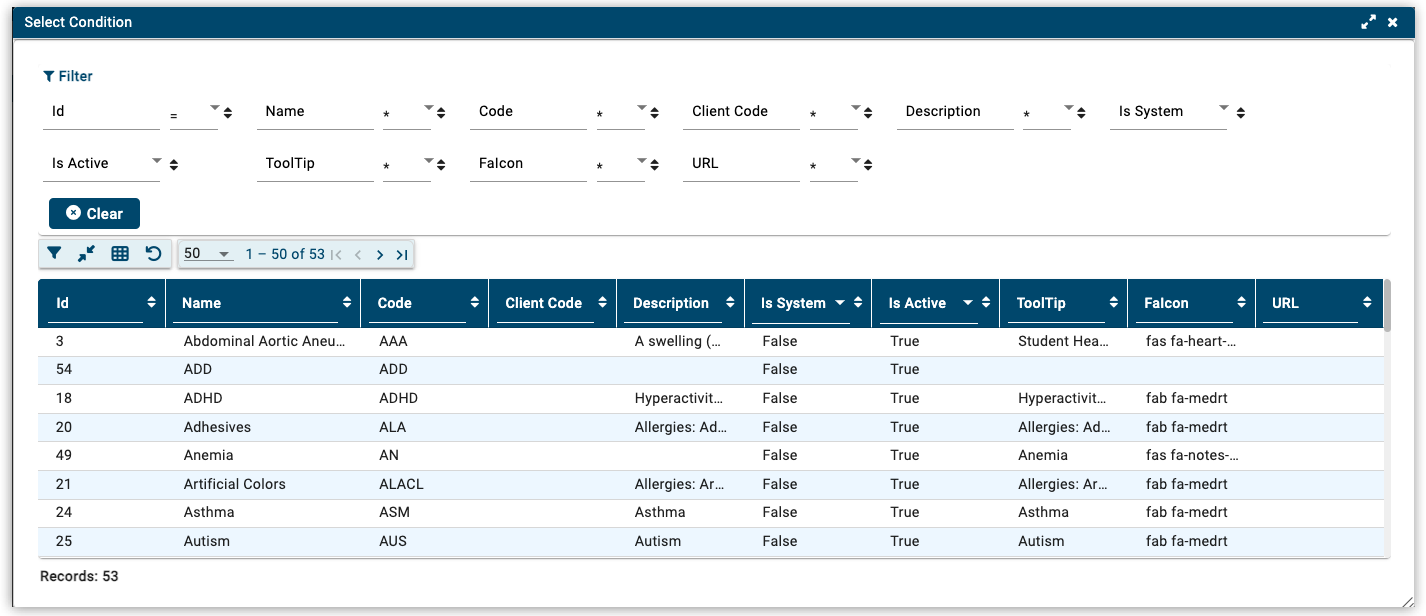Open the Is Active filter dropdown
Viewport: 1426px width, 616px height.
point(156,160)
